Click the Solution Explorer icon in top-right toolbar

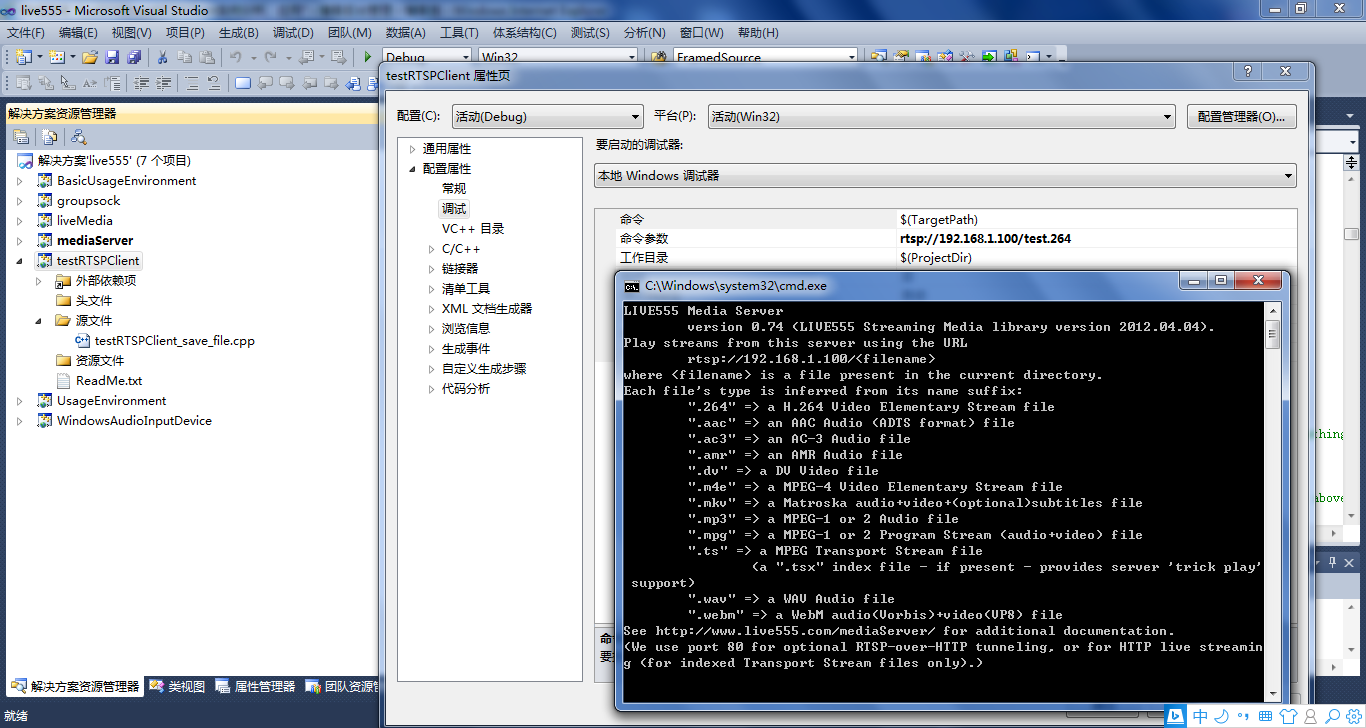click(x=879, y=57)
